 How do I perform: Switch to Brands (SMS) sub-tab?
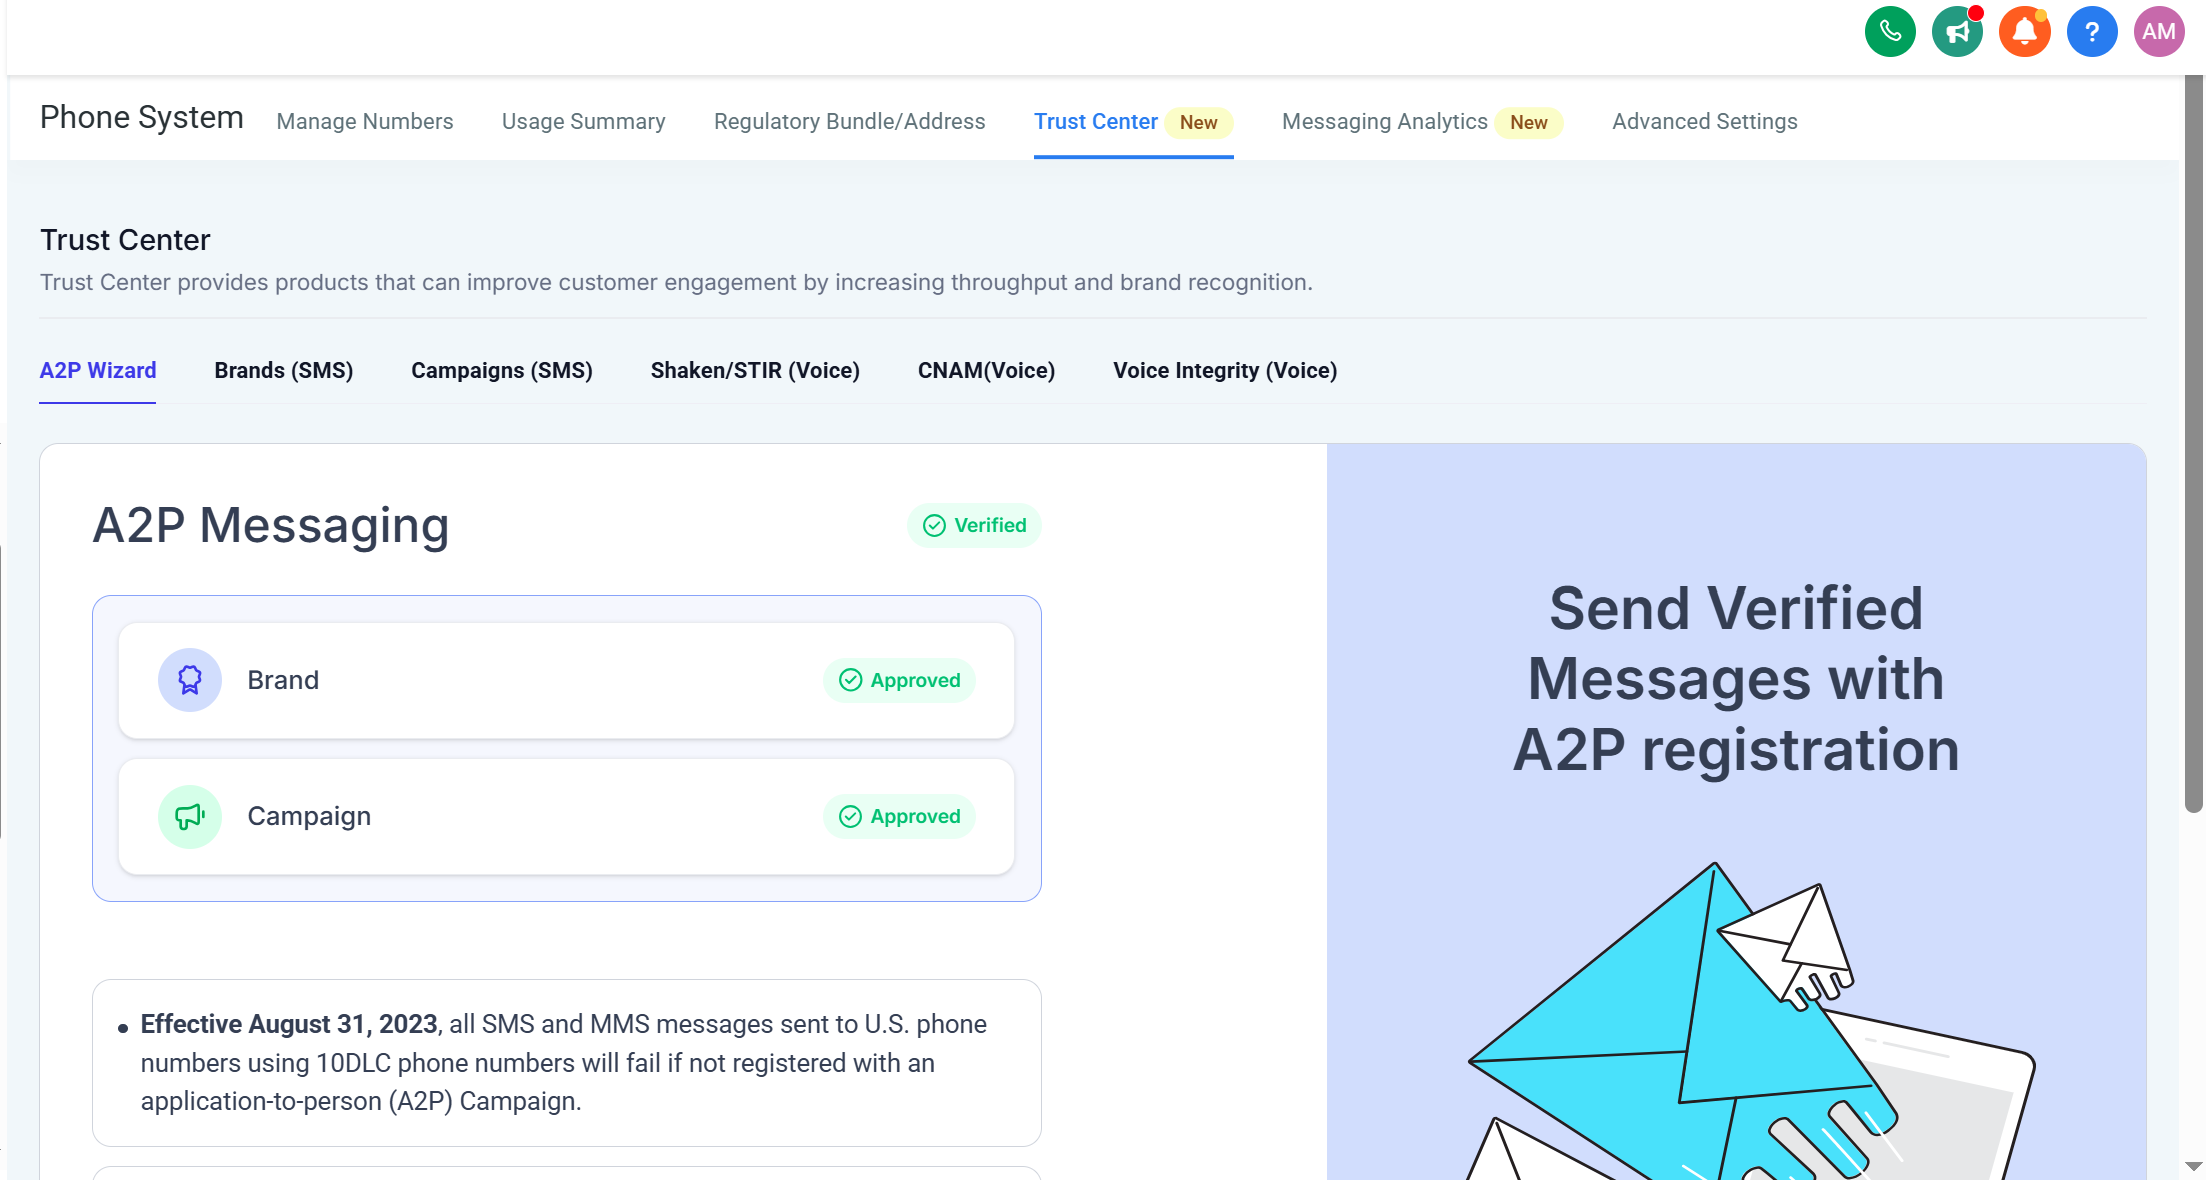pyautogui.click(x=284, y=371)
